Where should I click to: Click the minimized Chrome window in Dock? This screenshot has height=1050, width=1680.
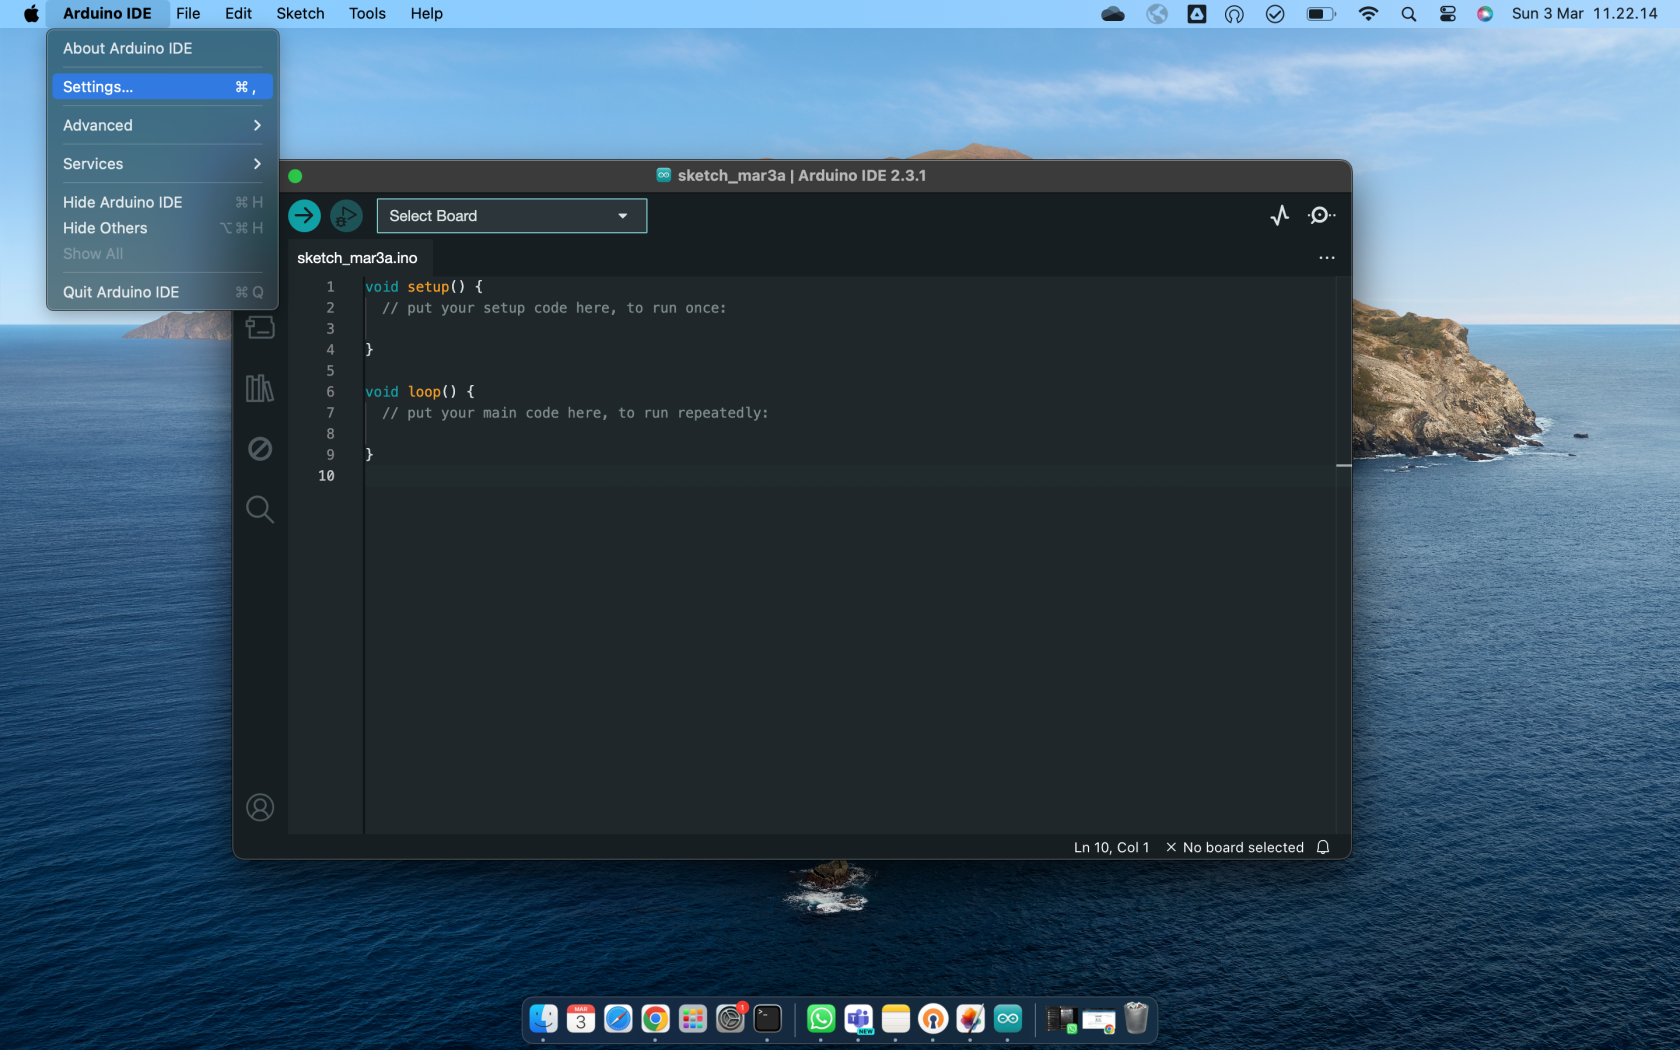(1098, 1020)
